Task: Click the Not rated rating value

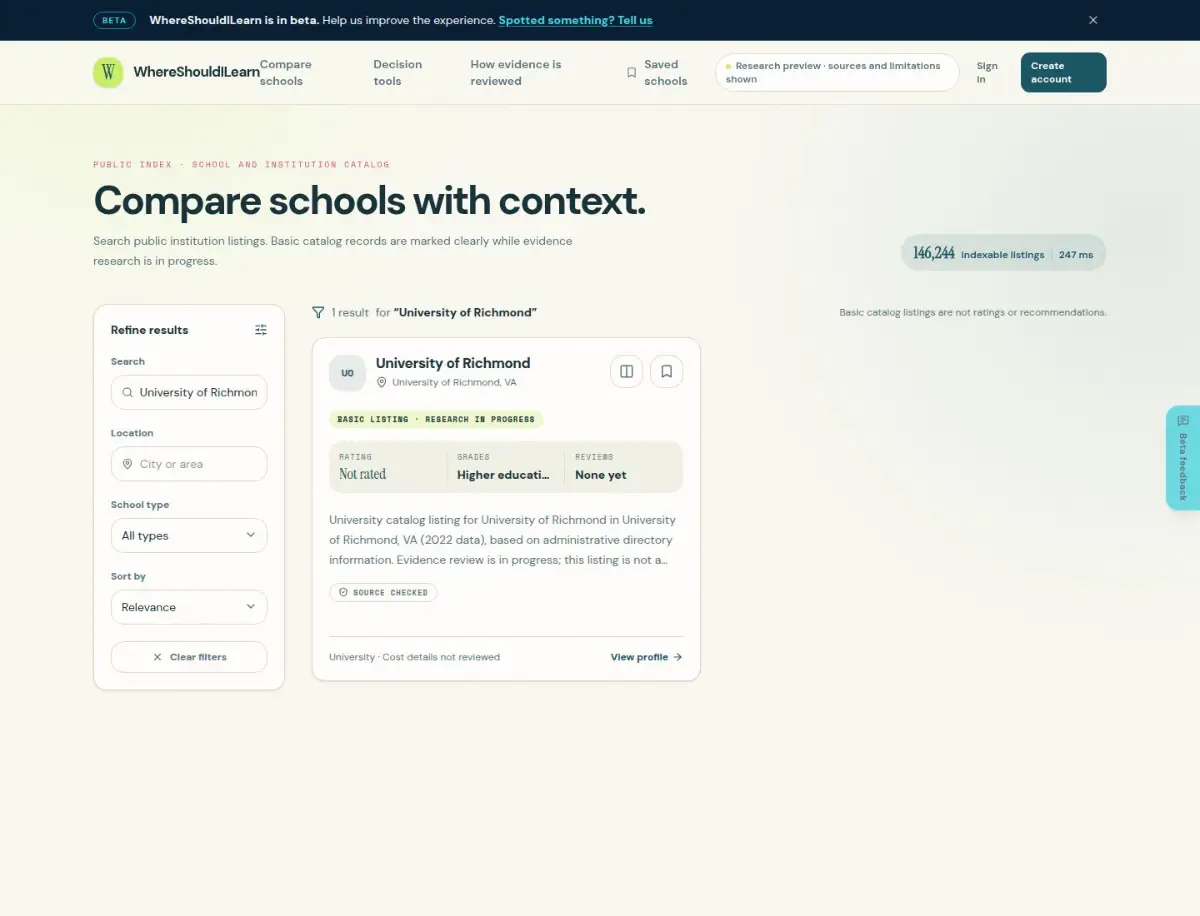Action: click(362, 474)
